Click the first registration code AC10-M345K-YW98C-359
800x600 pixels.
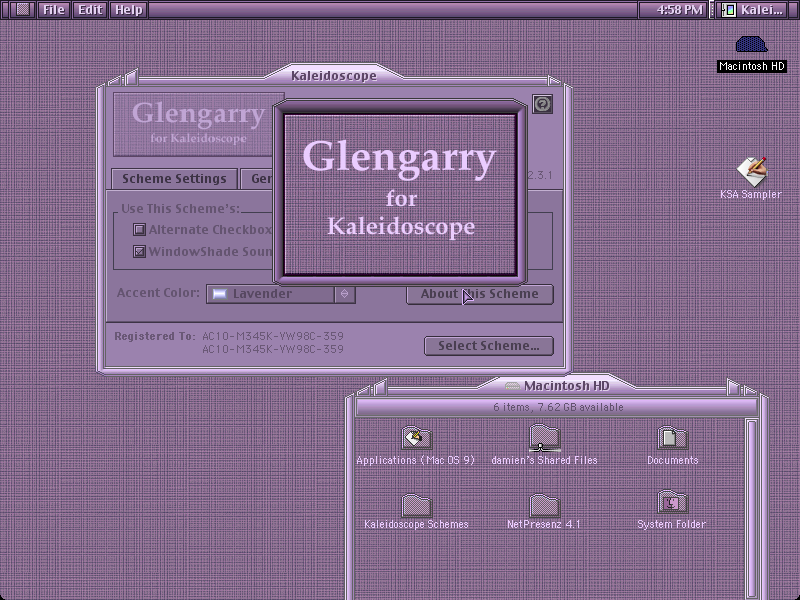pos(273,336)
